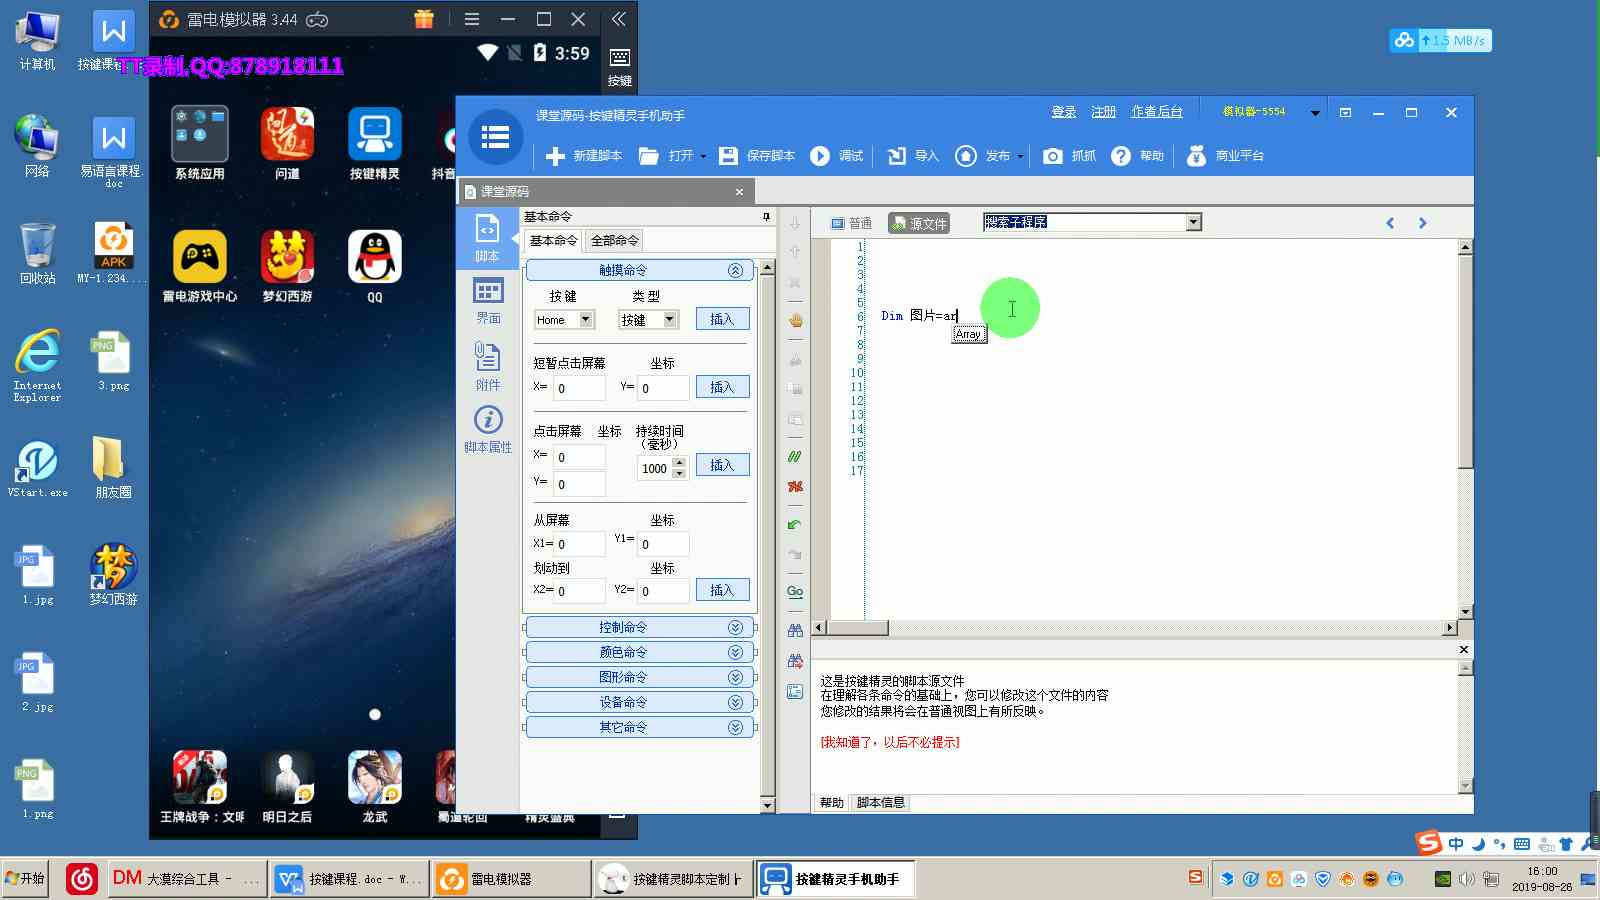1600x900 pixels.
Task: Insert the 按键 key command
Action: 722,319
